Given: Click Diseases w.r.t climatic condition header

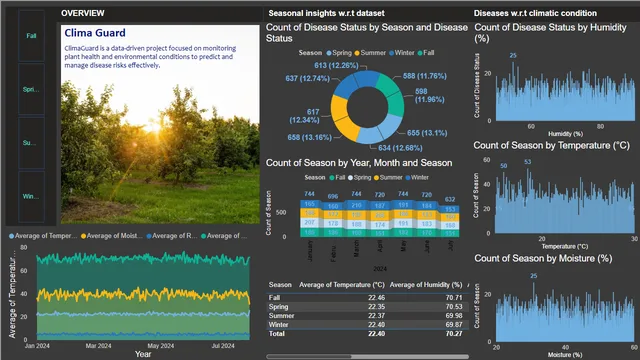Looking at the screenshot, I should pyautogui.click(x=535, y=13).
